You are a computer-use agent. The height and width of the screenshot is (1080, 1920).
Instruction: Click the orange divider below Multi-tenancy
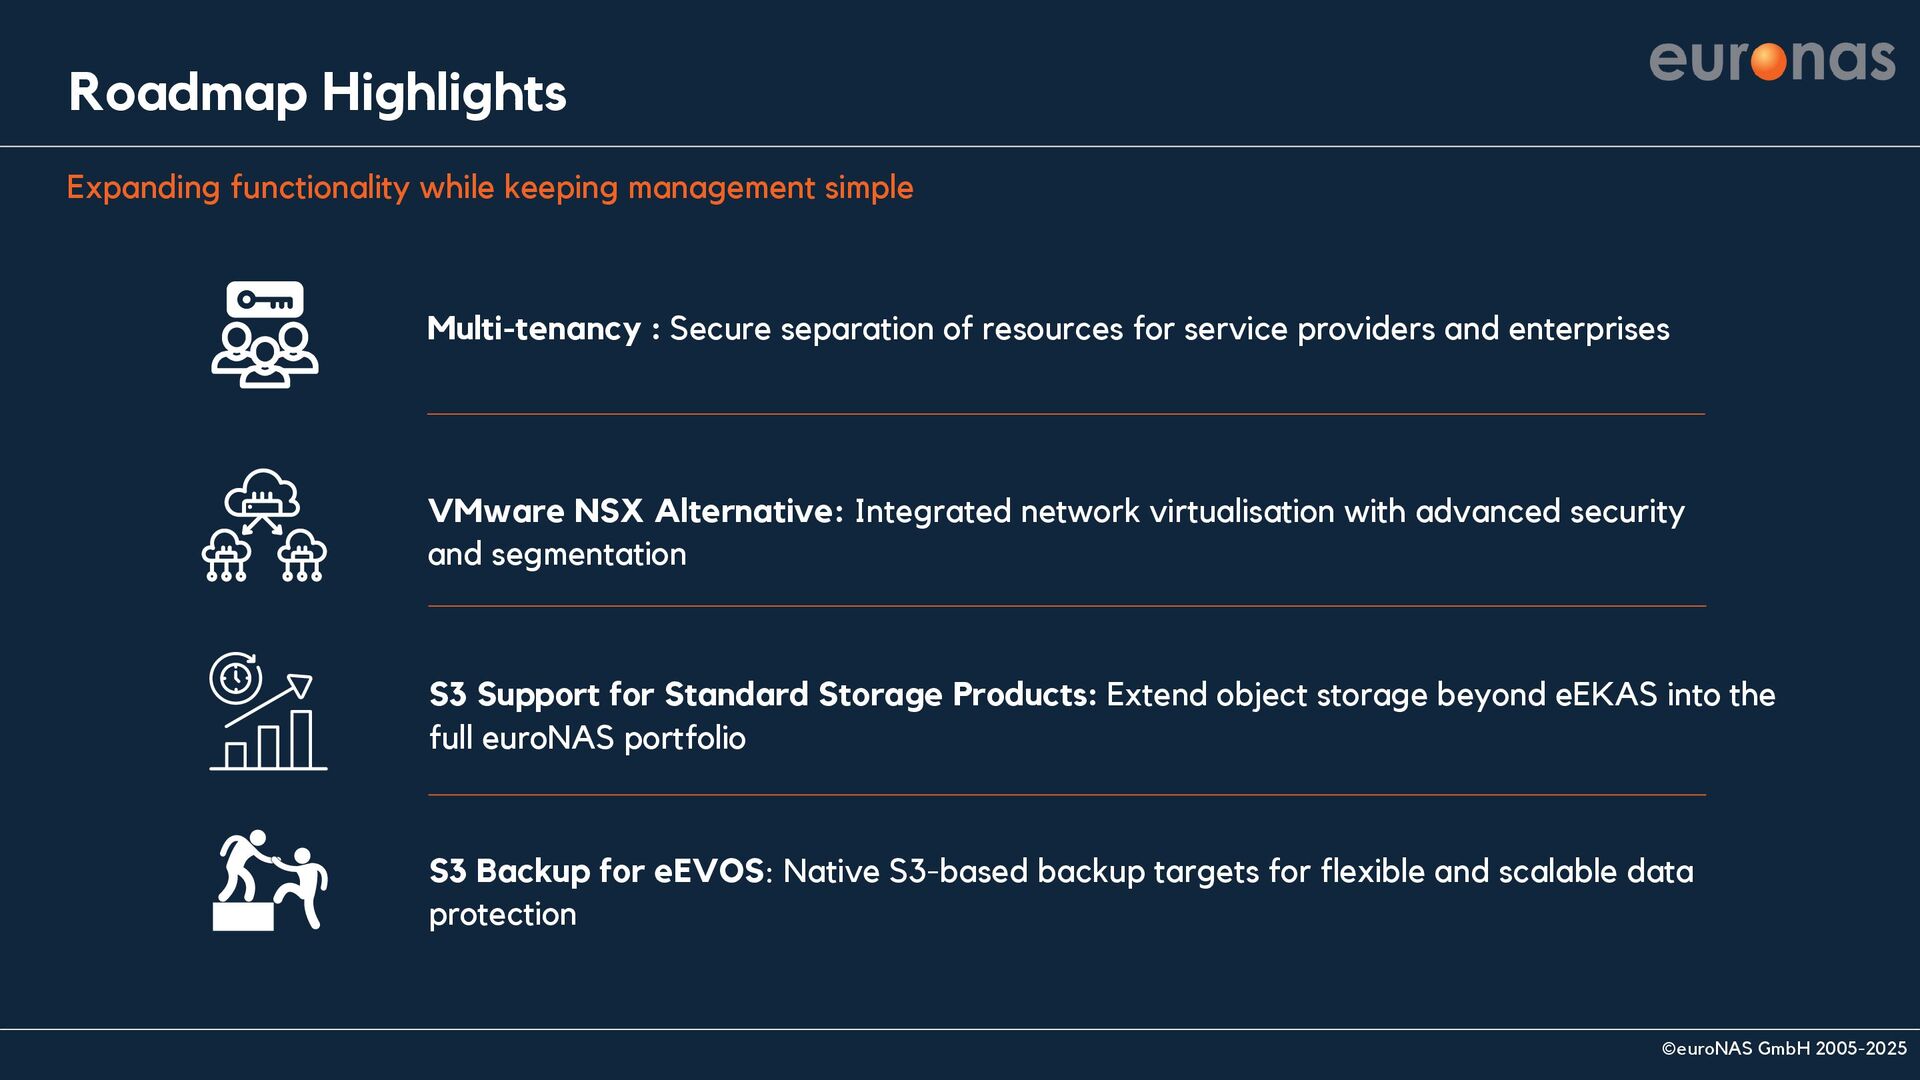coord(1066,414)
